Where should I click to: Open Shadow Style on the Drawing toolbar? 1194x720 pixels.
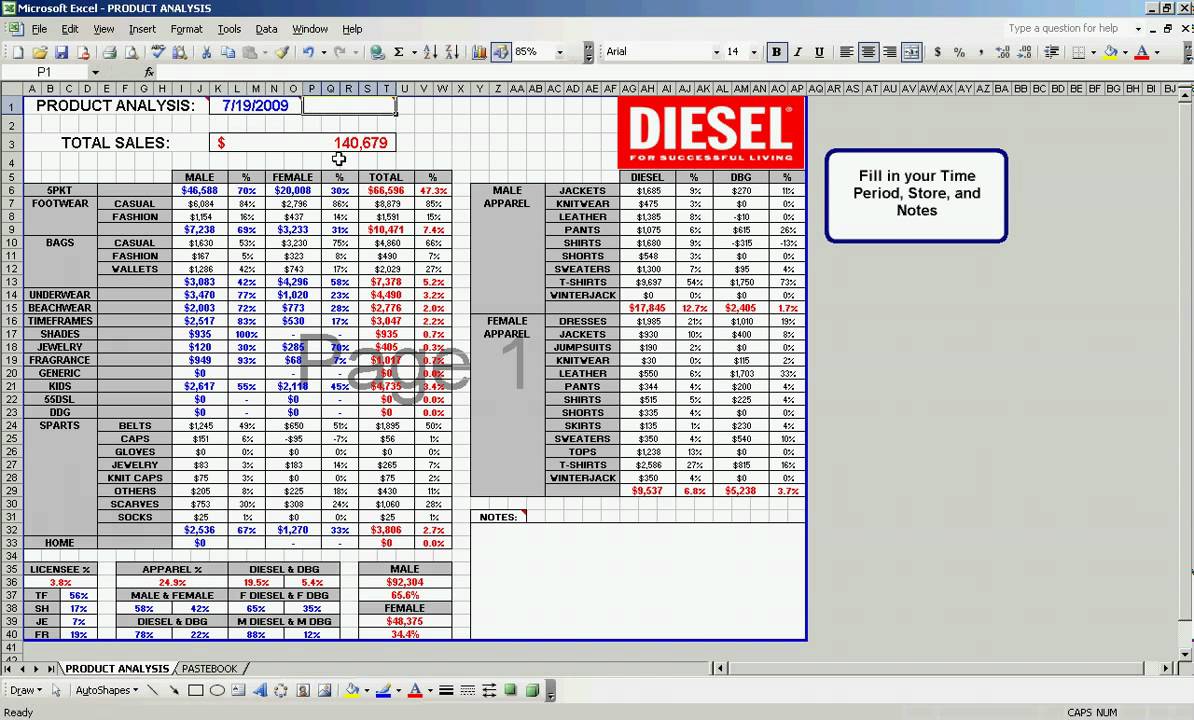[x=510, y=690]
